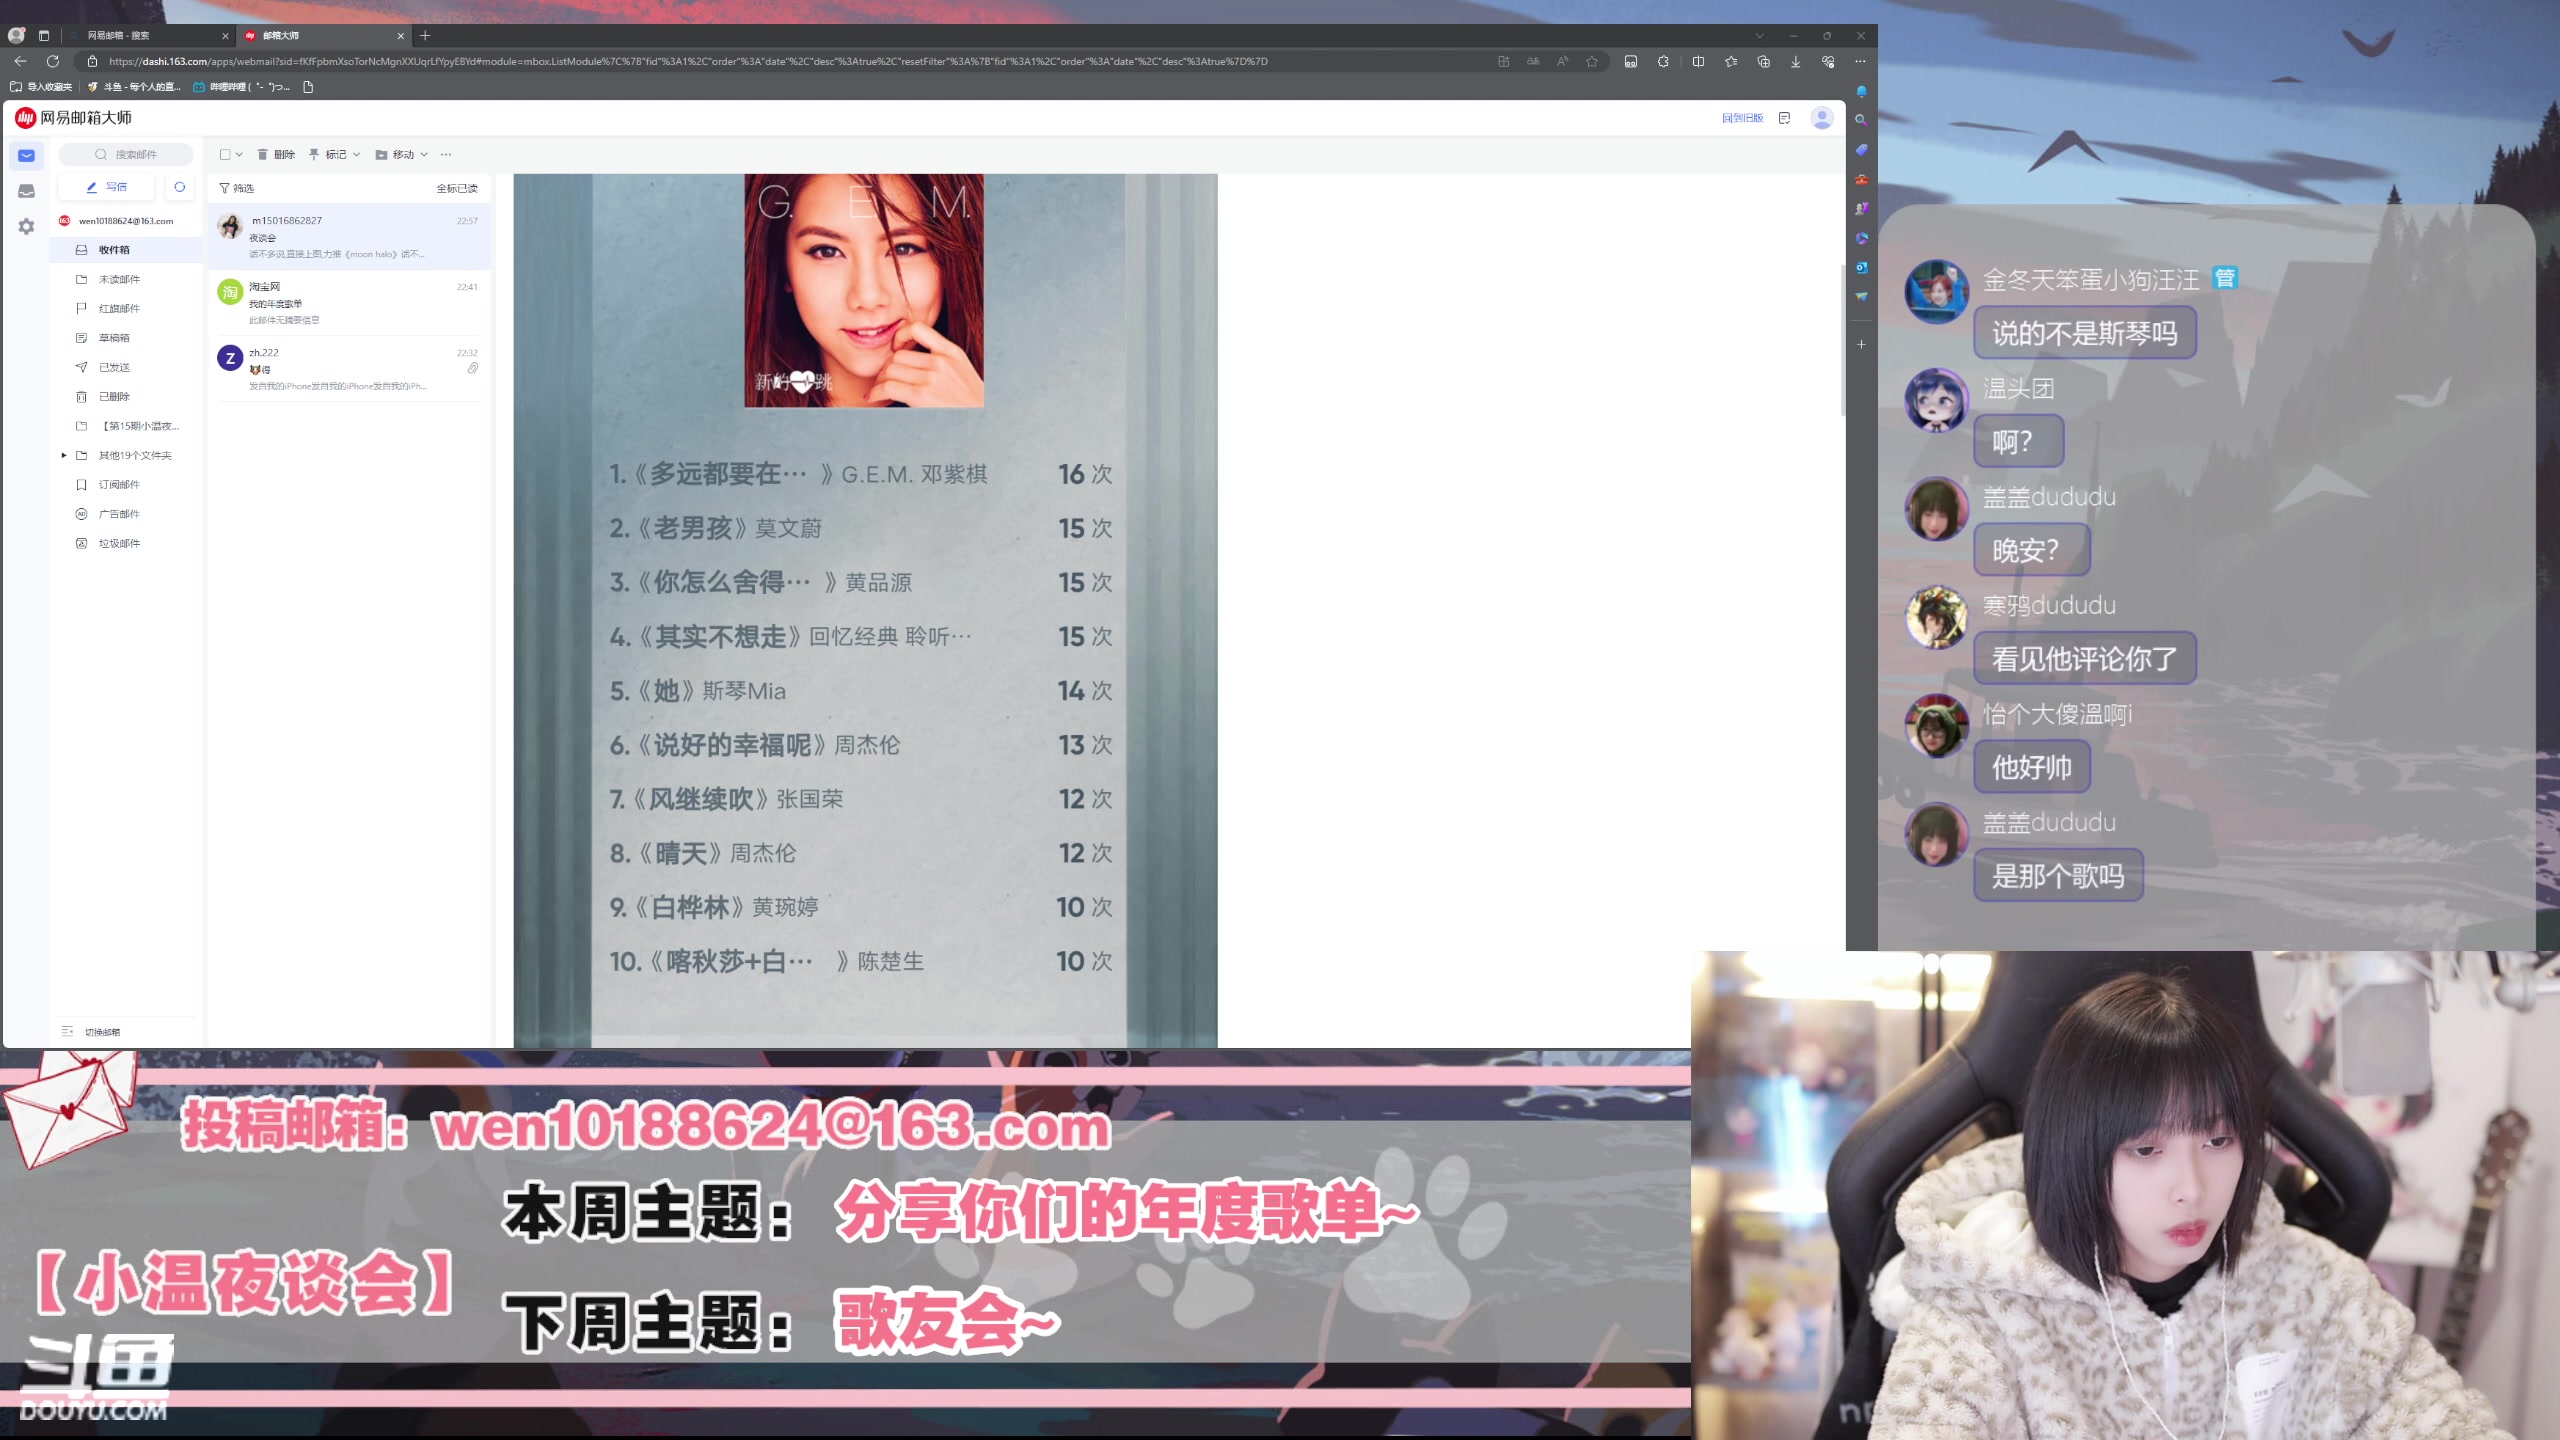The width and height of the screenshot is (2560, 1440).
Task: Open select-all checkbox dropdown arrow
Action: (239, 154)
